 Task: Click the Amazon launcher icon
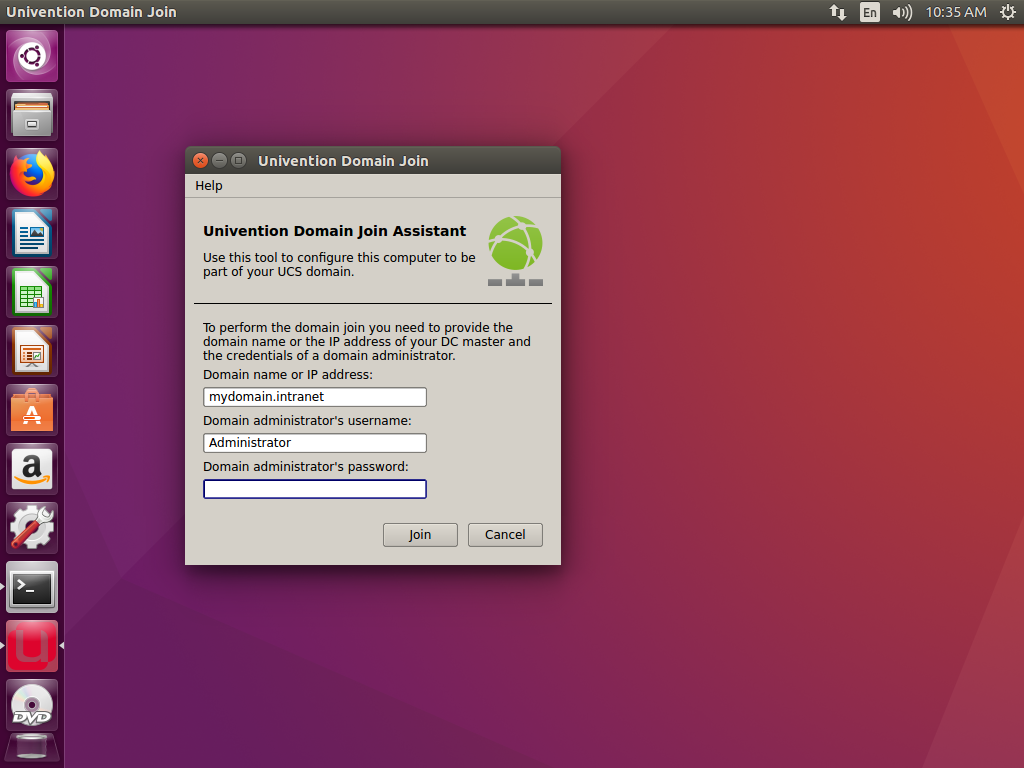pos(32,469)
